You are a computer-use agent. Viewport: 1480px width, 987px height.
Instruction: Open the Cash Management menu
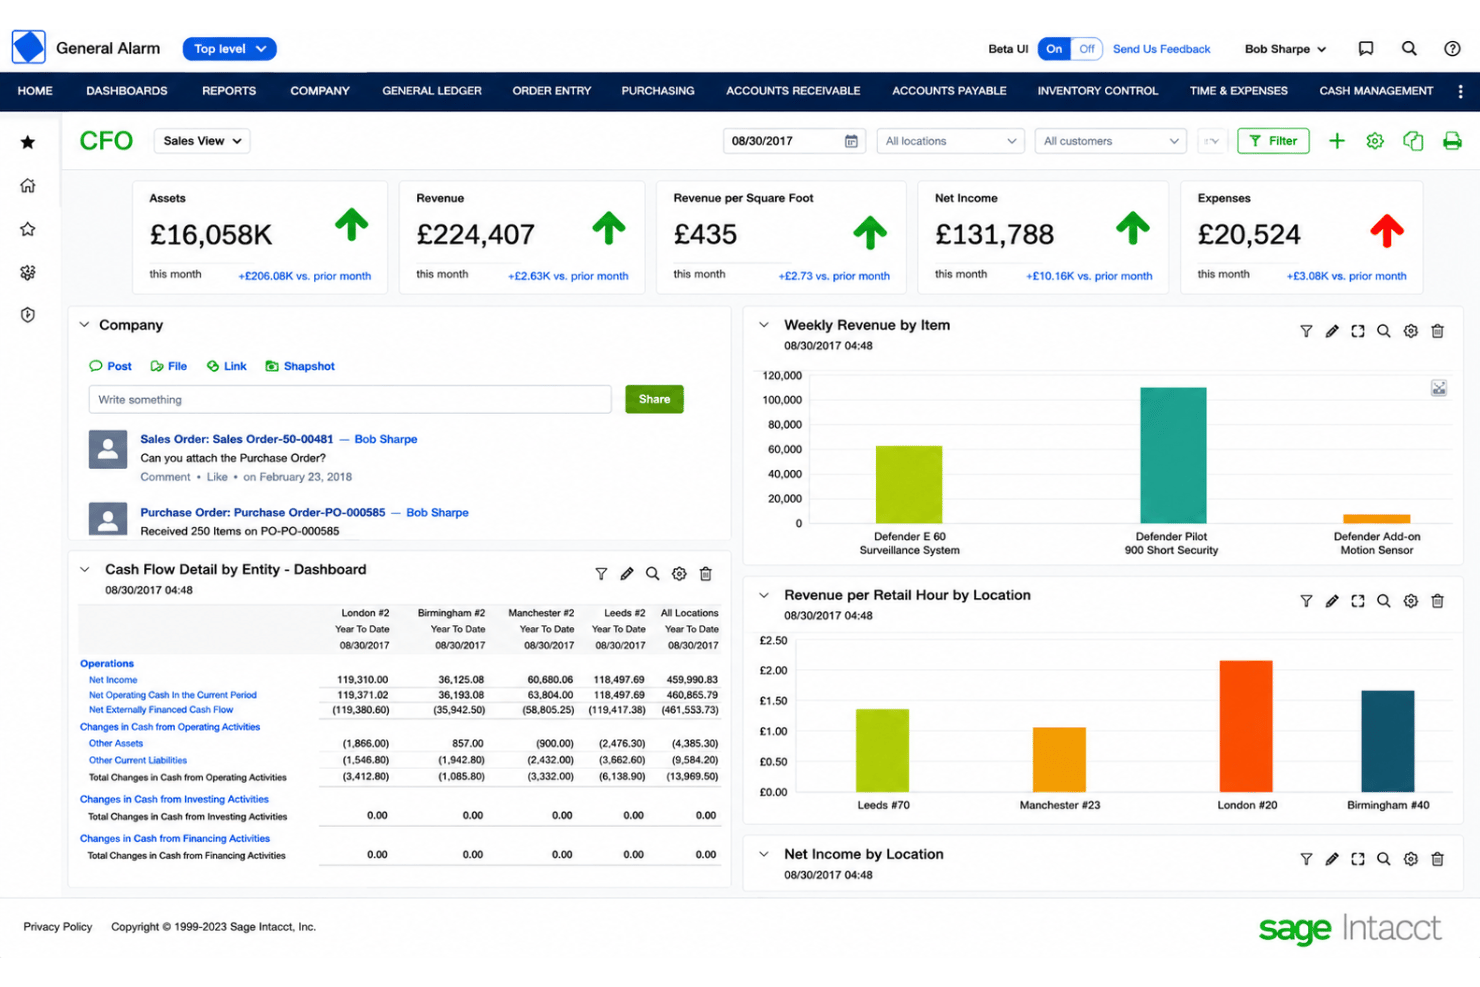tap(1376, 91)
